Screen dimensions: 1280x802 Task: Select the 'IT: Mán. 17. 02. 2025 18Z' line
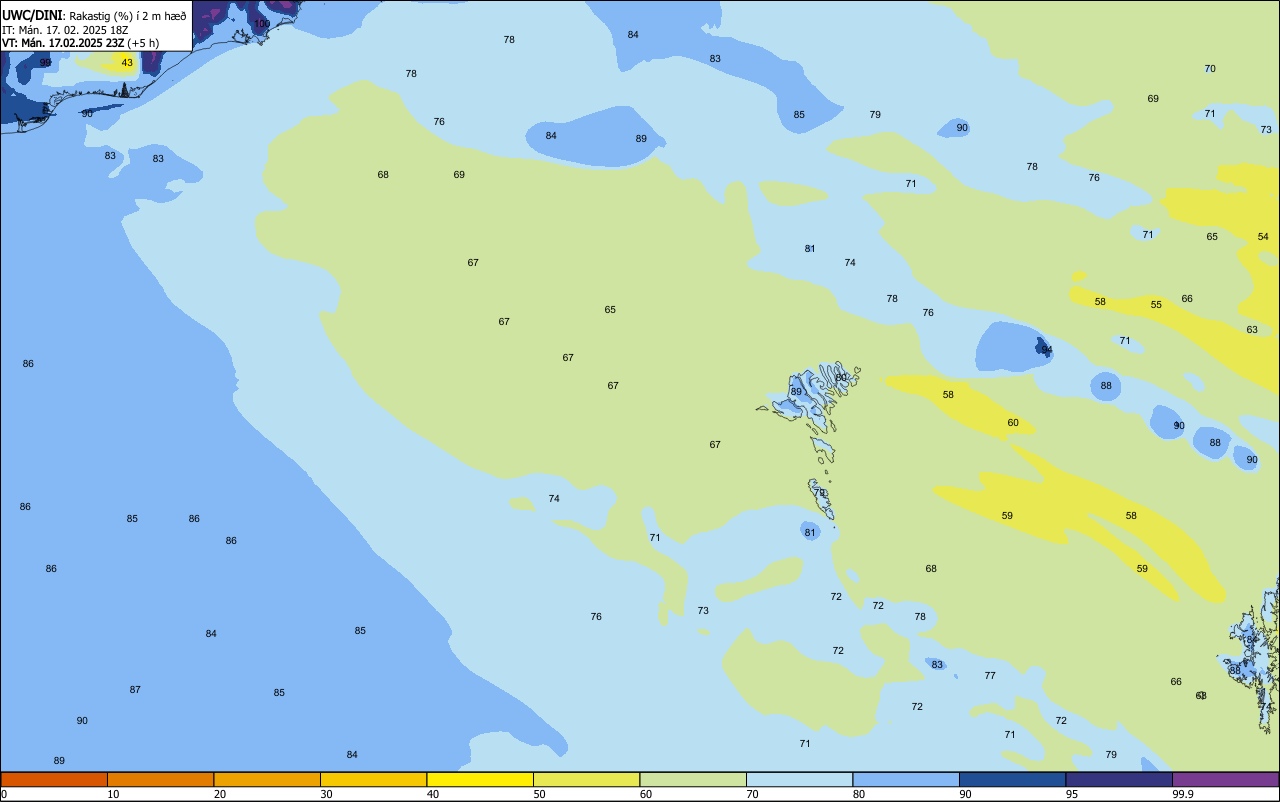[x=65, y=30]
